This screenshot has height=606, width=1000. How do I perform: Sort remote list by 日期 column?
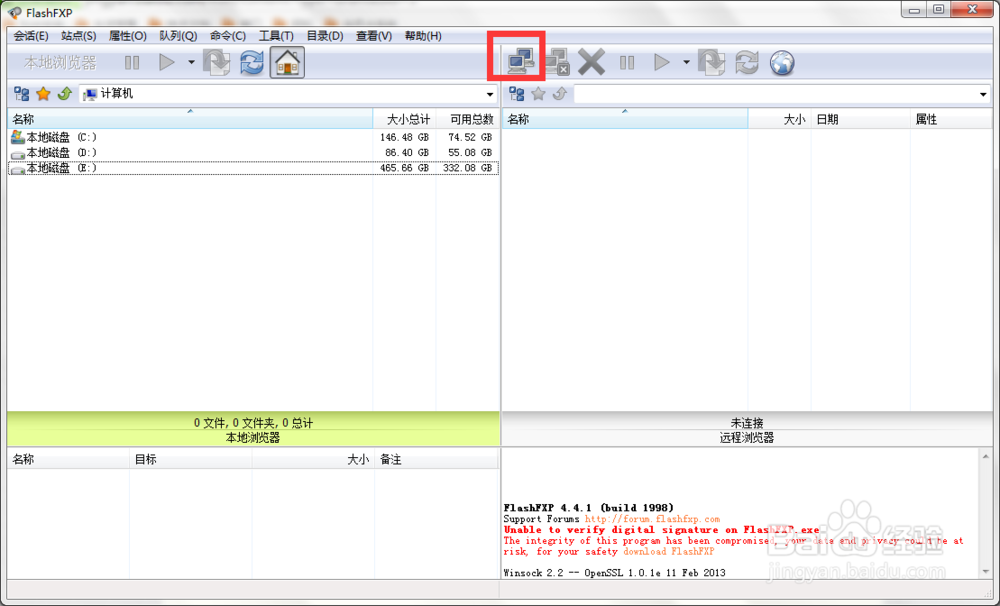[x=860, y=119]
